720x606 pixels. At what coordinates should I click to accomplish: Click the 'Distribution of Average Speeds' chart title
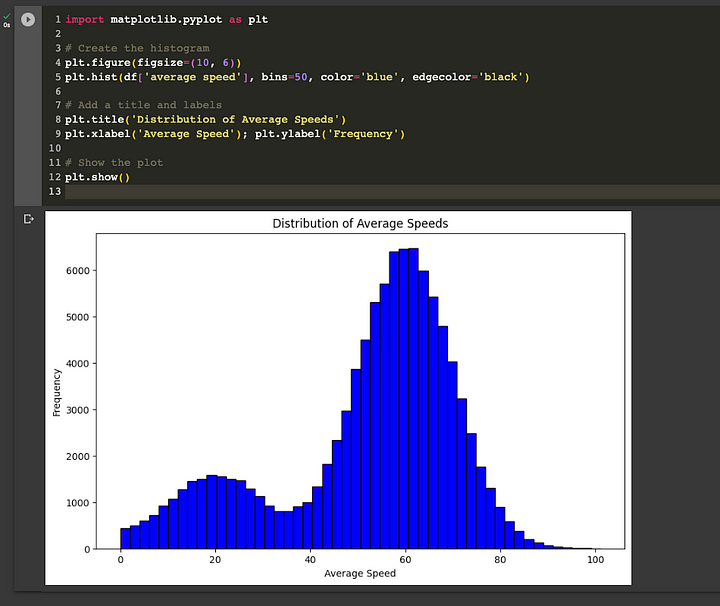point(360,224)
